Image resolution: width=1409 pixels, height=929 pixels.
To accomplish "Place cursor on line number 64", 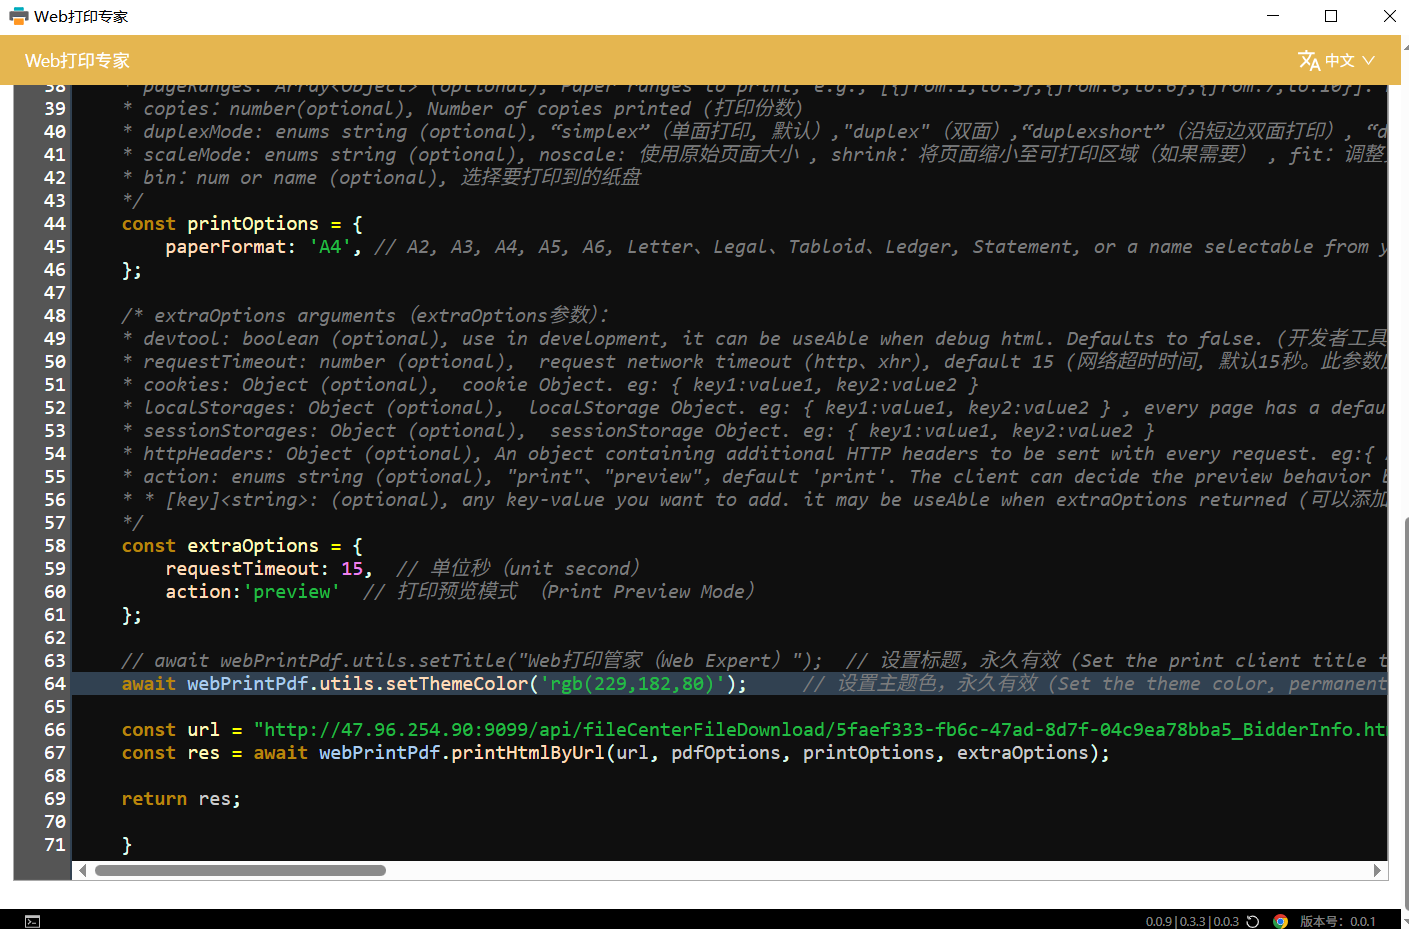I will pos(54,684).
